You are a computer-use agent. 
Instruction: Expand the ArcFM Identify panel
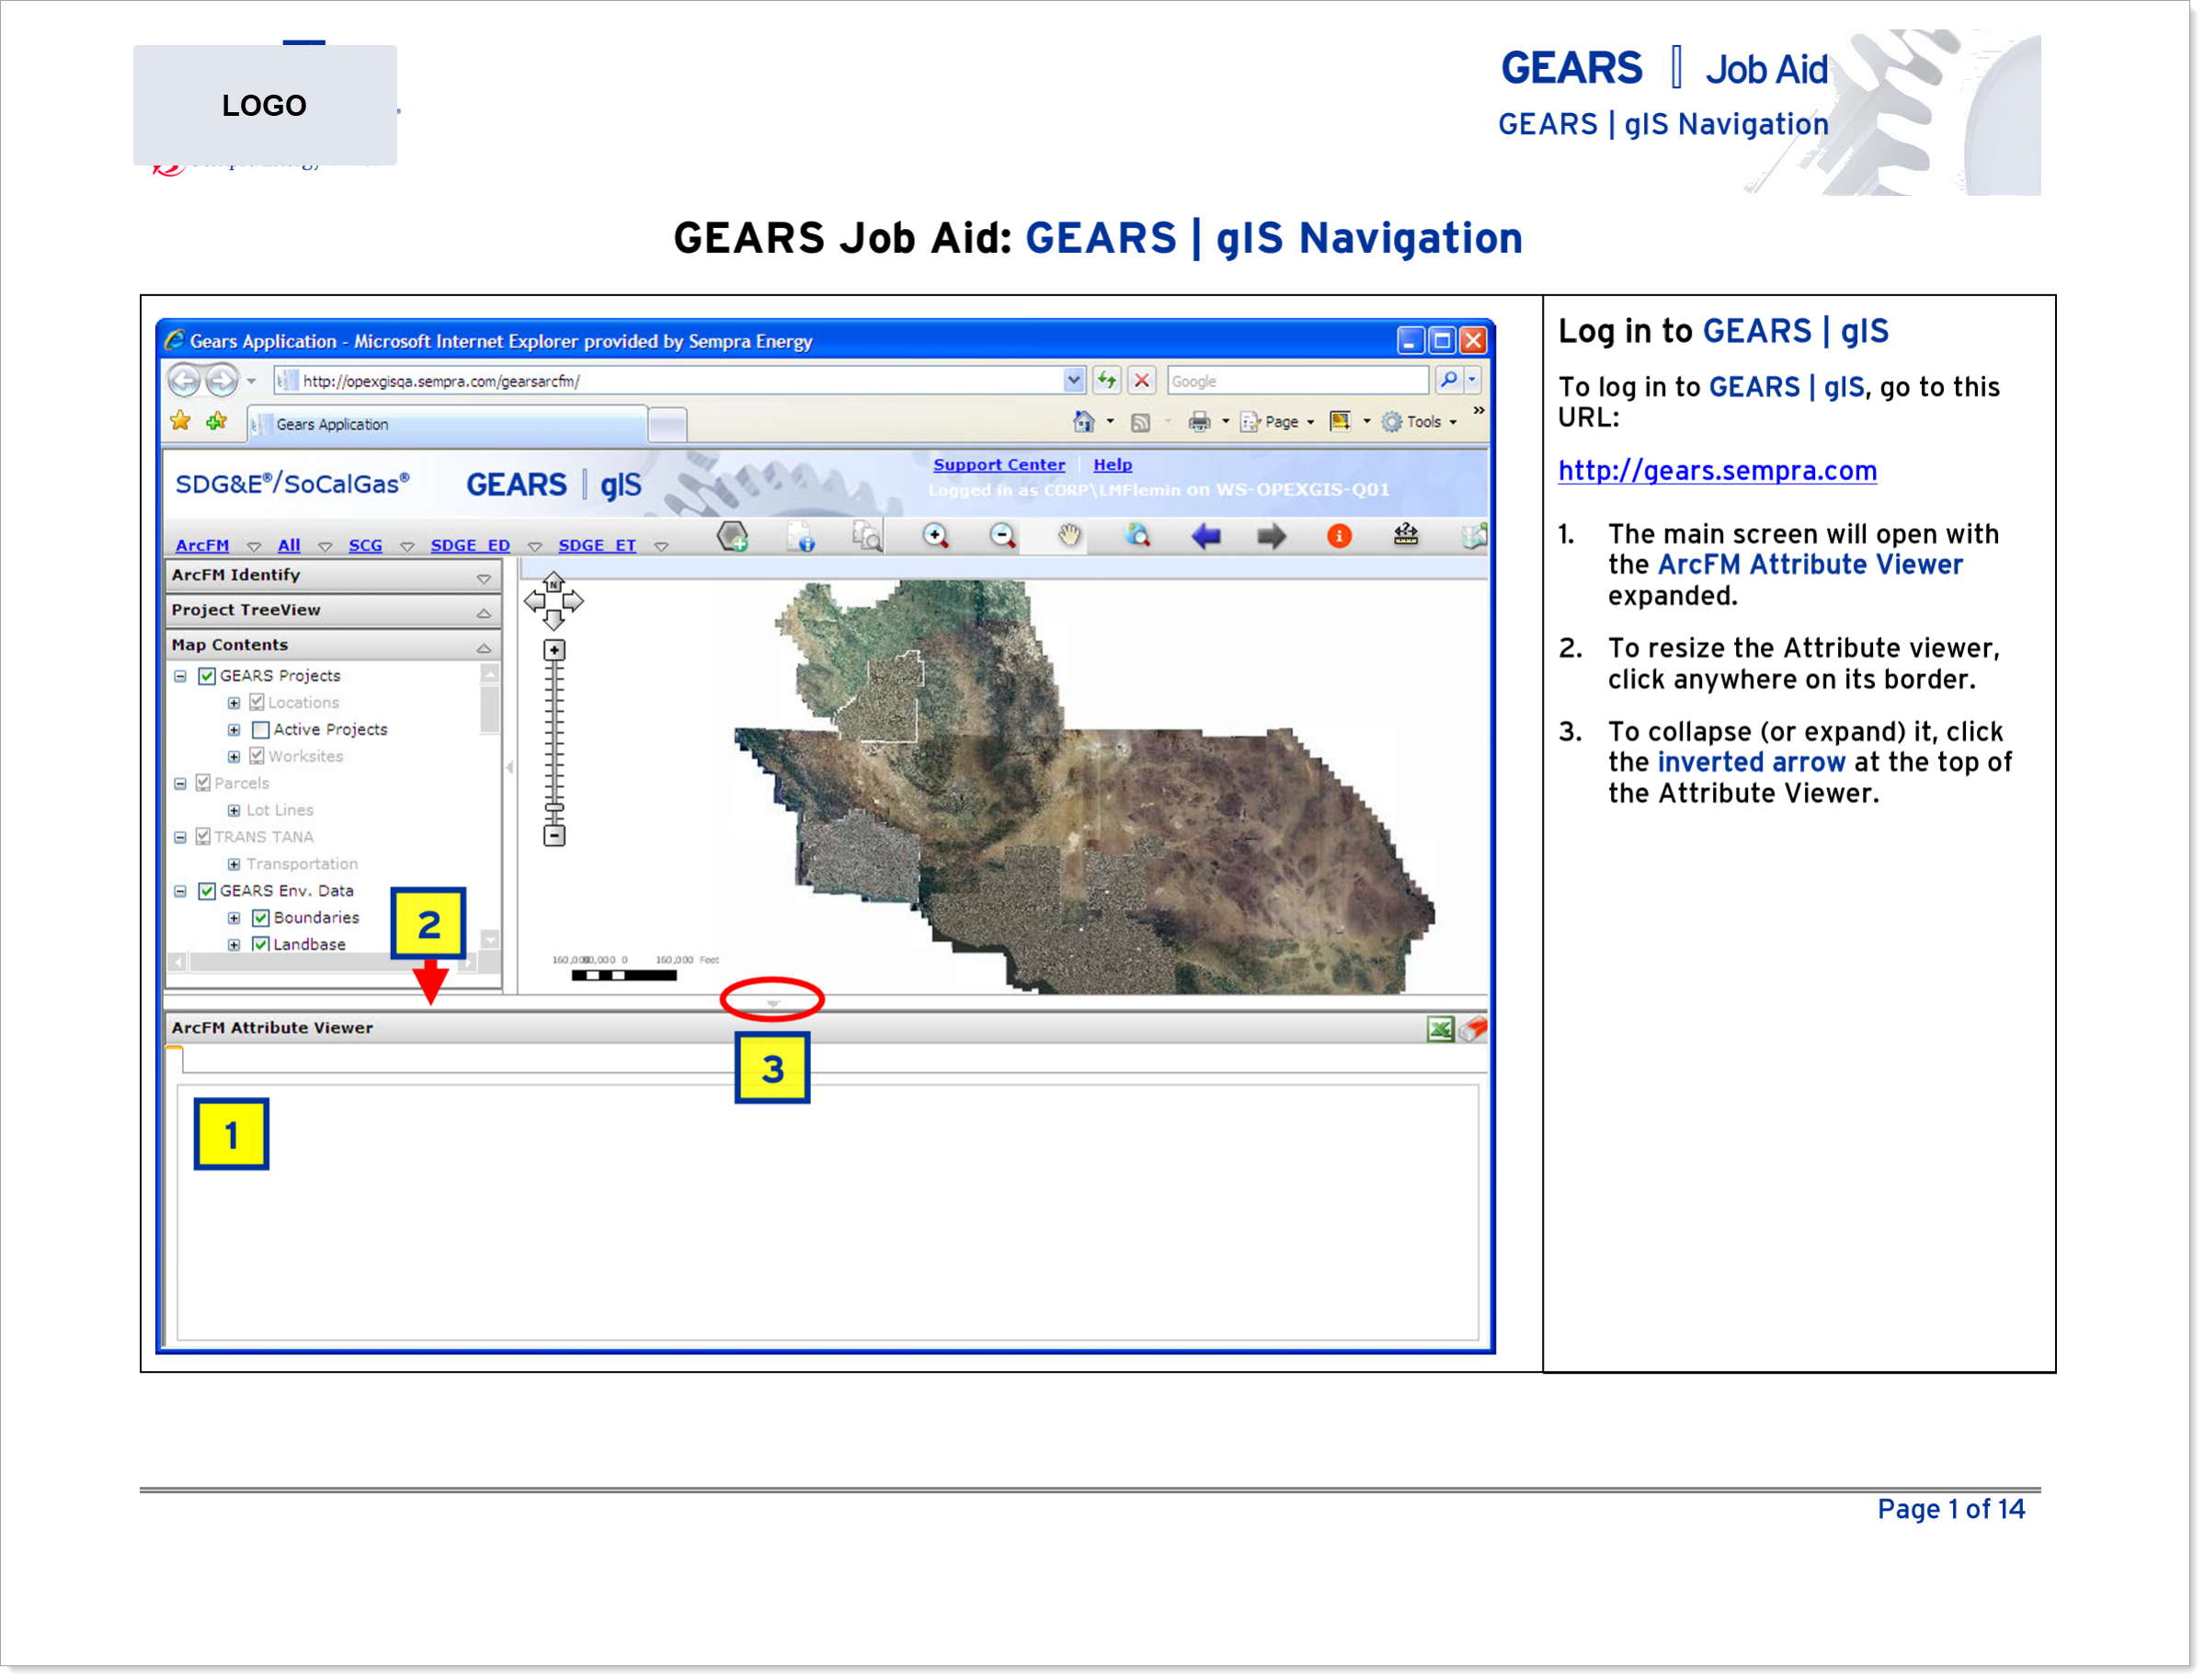(x=483, y=578)
